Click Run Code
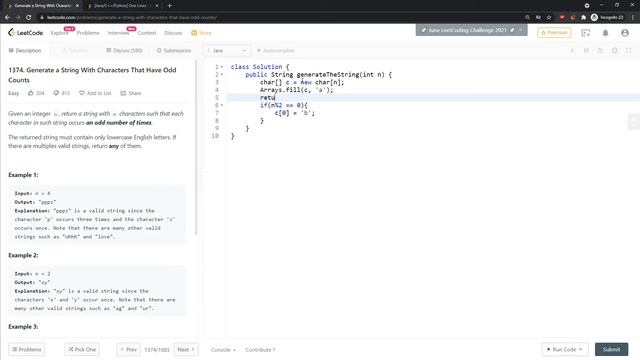 [564, 349]
